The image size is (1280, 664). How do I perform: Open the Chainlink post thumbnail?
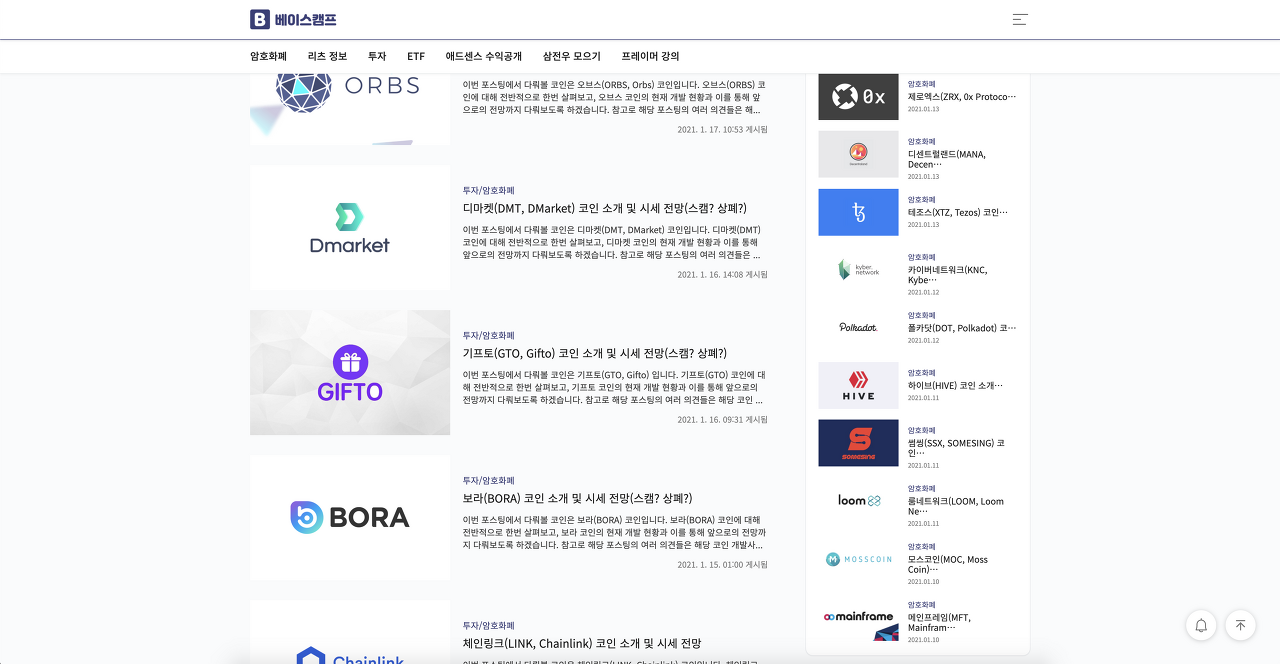tap(350, 632)
